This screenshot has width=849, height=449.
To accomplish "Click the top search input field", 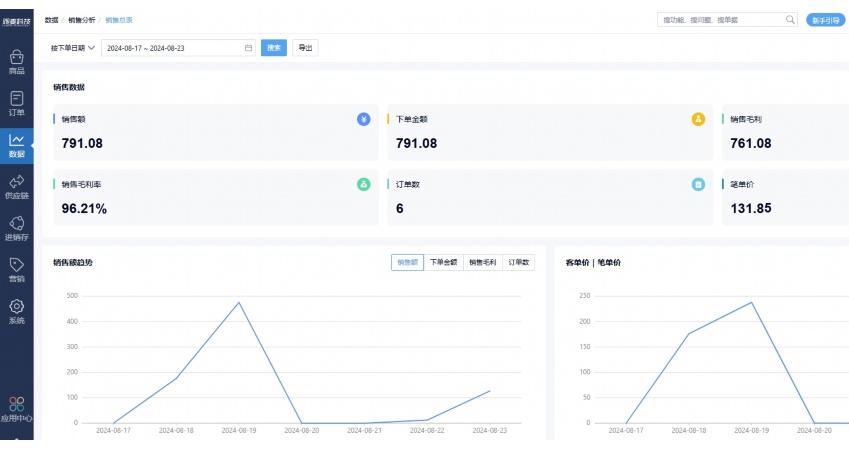I will coord(720,19).
